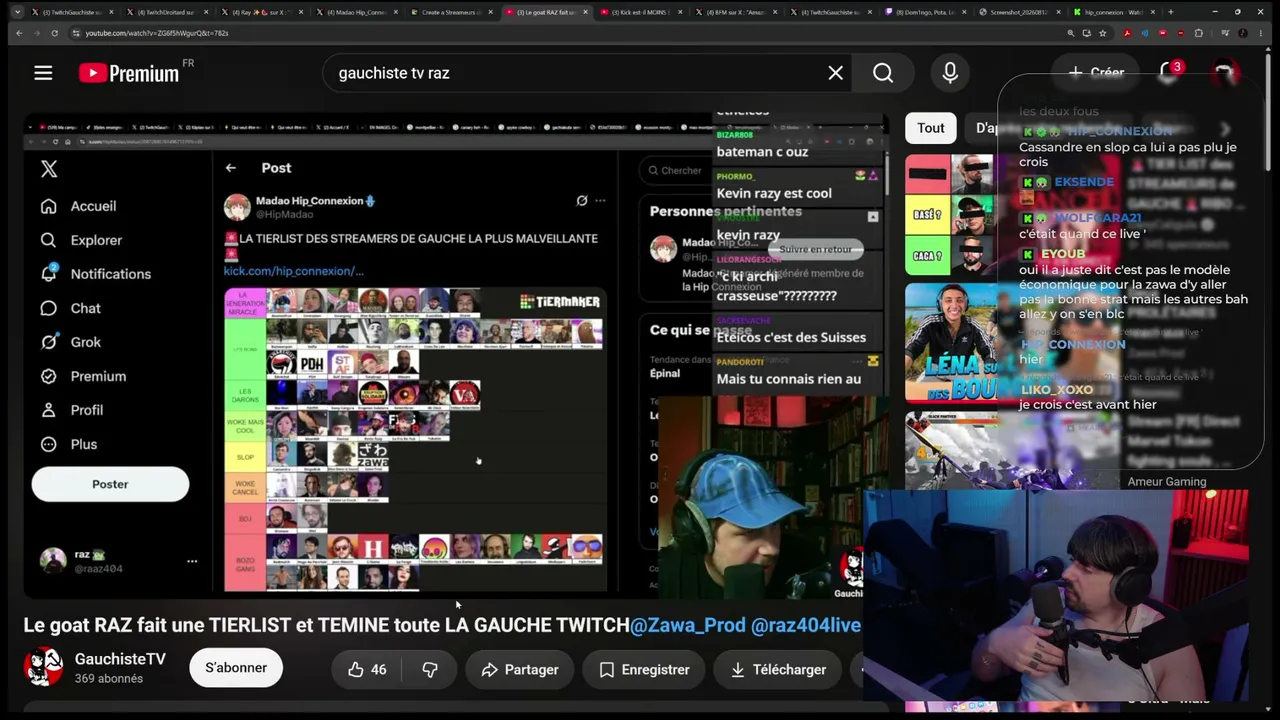
Task: Click the X logo in the video
Action: point(49,169)
